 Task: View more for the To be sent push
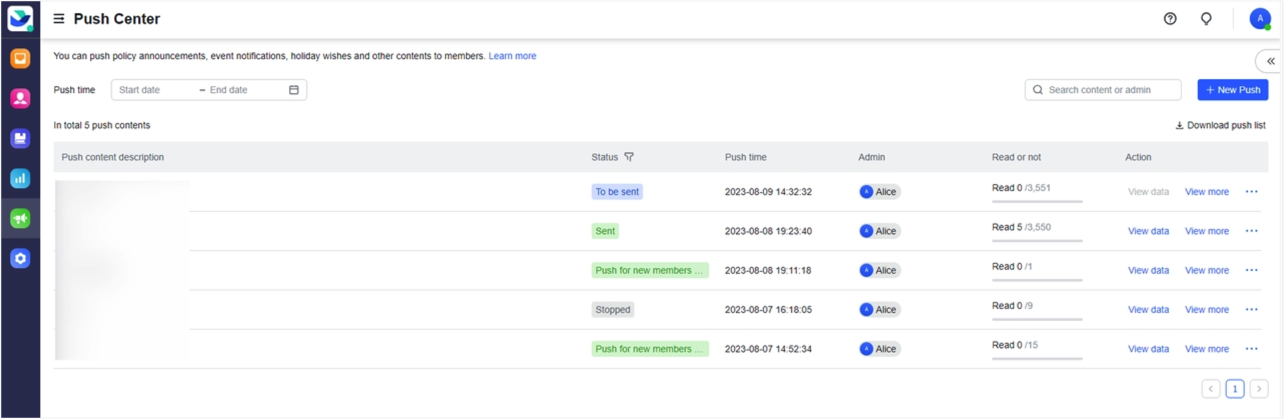click(1207, 192)
